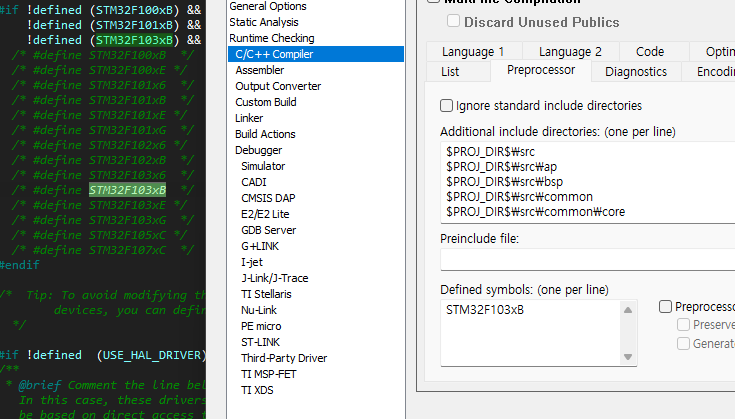Click commented define STM32F100xB line
This screenshot has width=735, height=419.
point(103,55)
